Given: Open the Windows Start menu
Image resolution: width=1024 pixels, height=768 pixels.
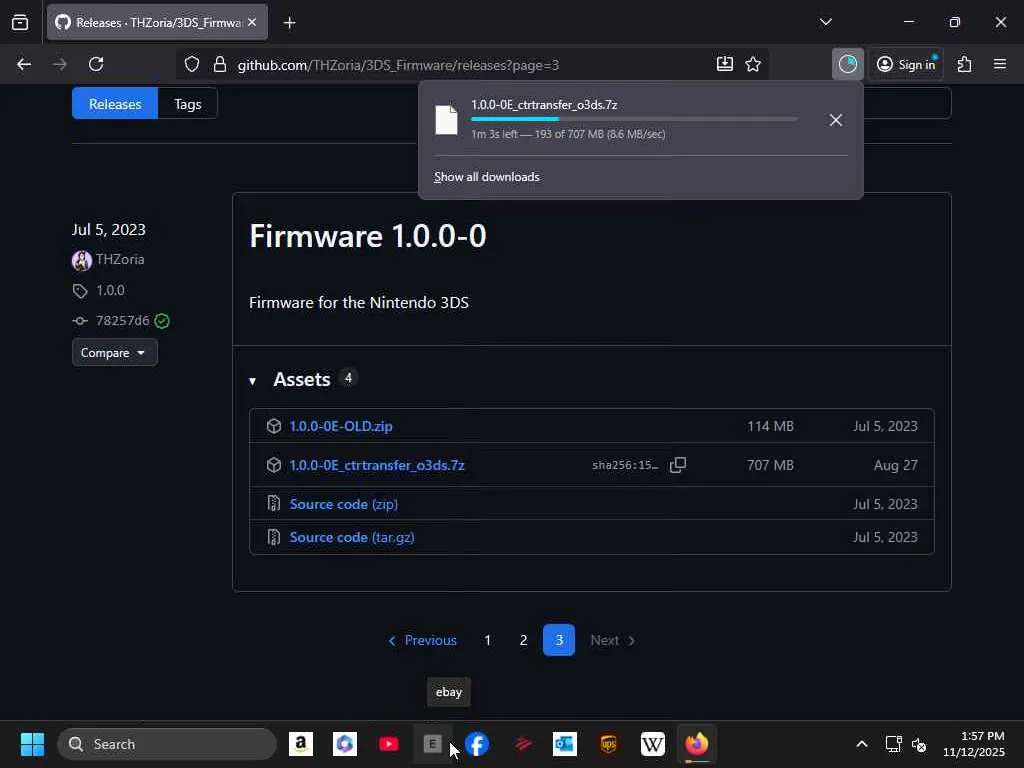Looking at the screenshot, I should coord(32,744).
